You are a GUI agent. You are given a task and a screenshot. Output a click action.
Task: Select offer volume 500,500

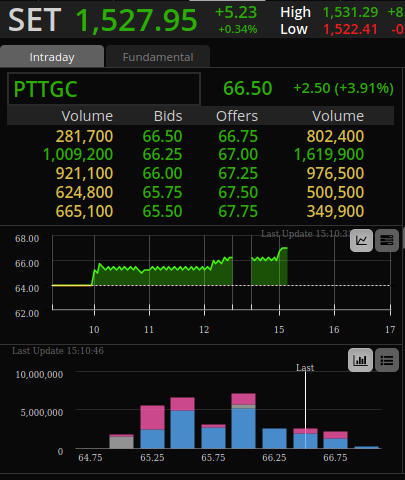tap(335, 192)
